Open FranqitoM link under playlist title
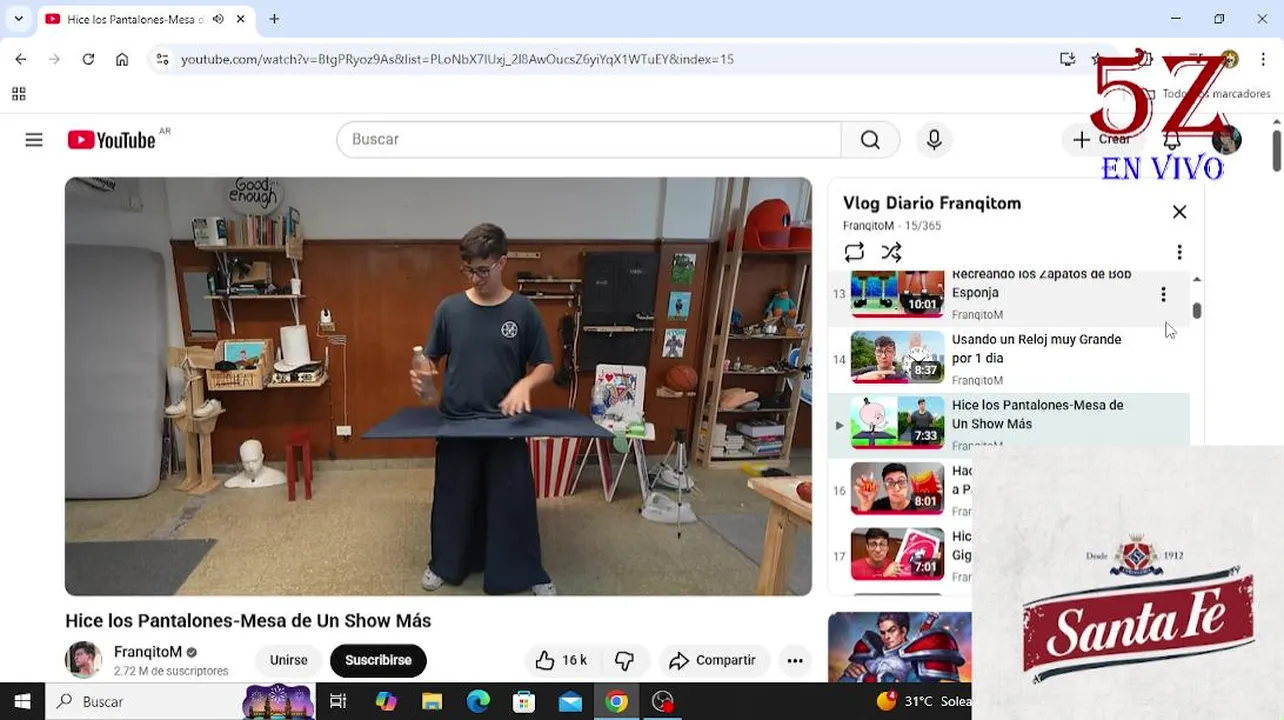 (868, 226)
